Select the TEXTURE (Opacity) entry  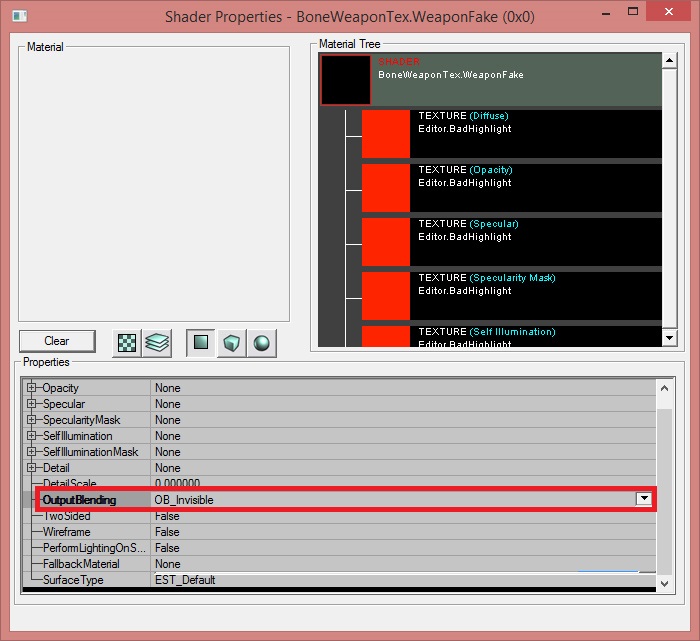click(536, 187)
